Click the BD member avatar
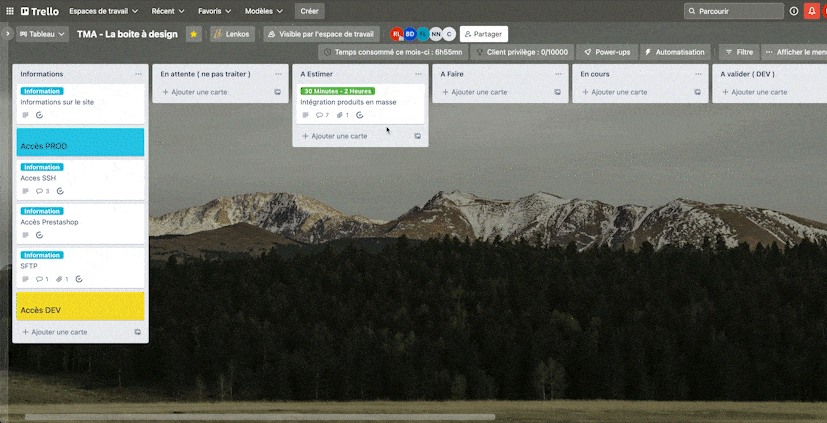The height and width of the screenshot is (423, 827). pyautogui.click(x=410, y=34)
